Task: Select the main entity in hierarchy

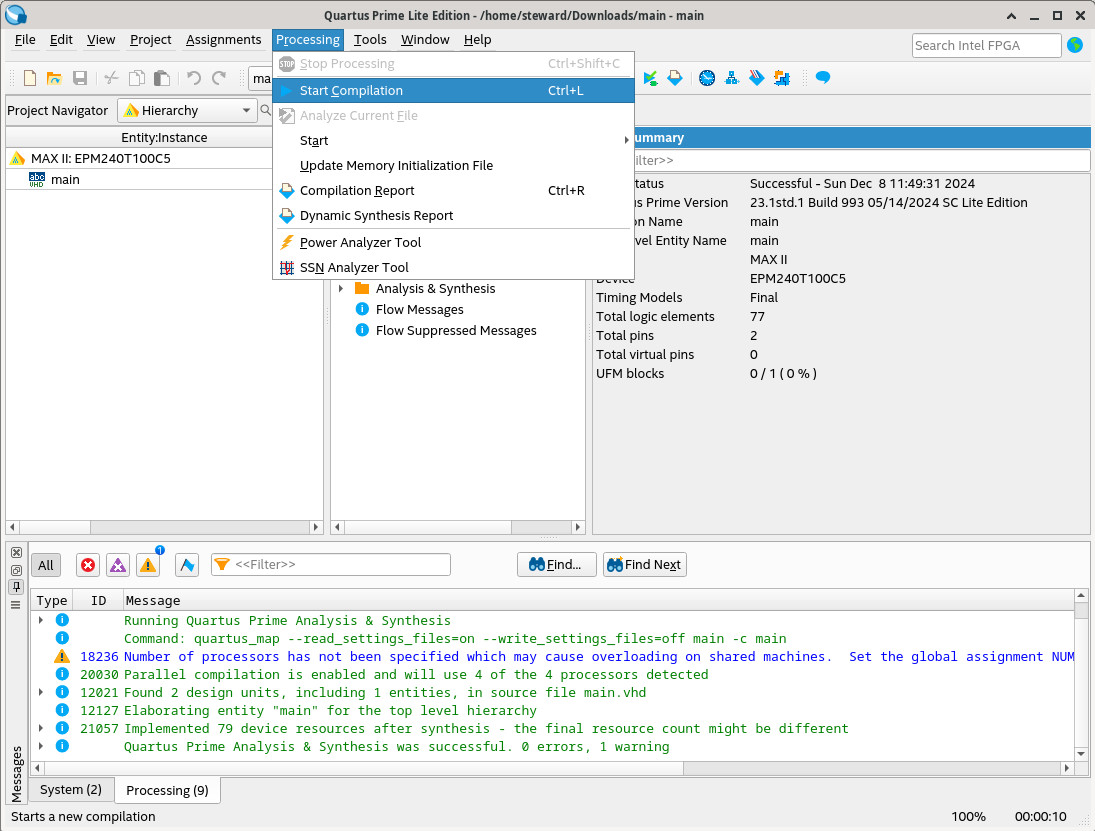Action: coord(65,179)
